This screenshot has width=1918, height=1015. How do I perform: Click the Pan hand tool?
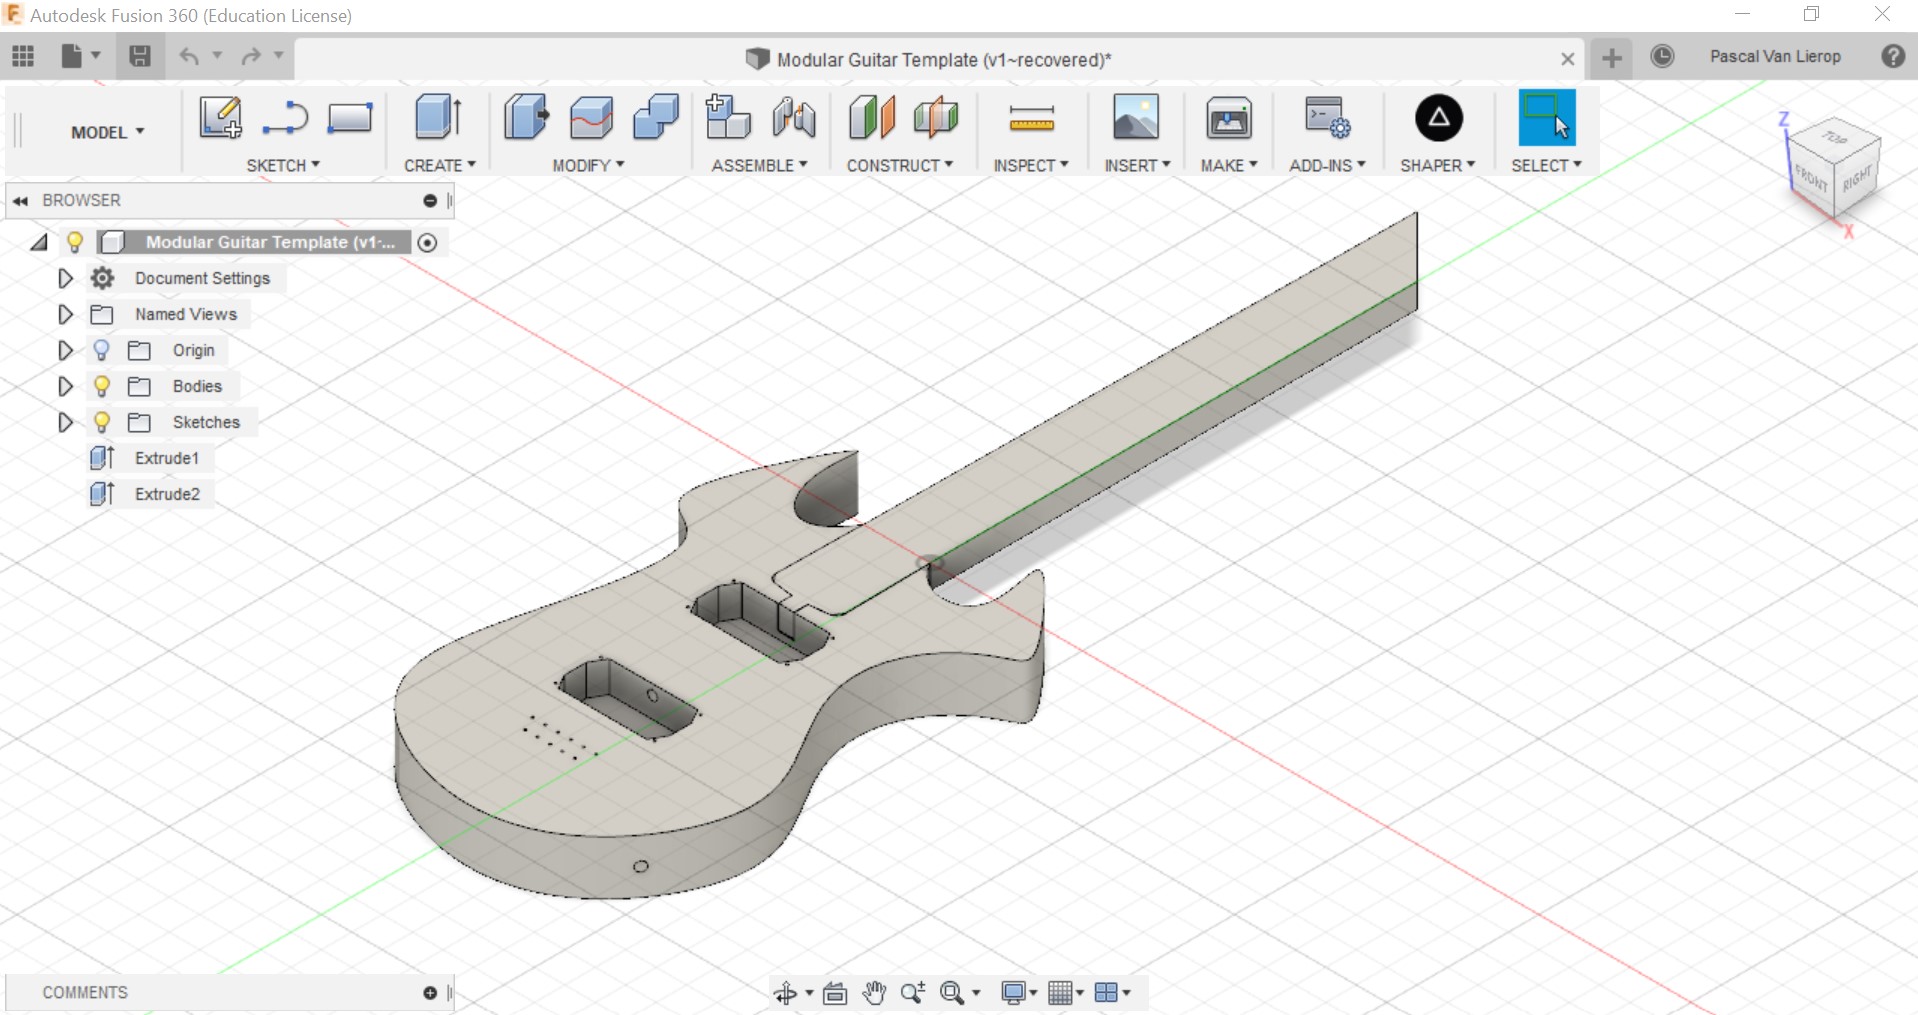pos(874,993)
